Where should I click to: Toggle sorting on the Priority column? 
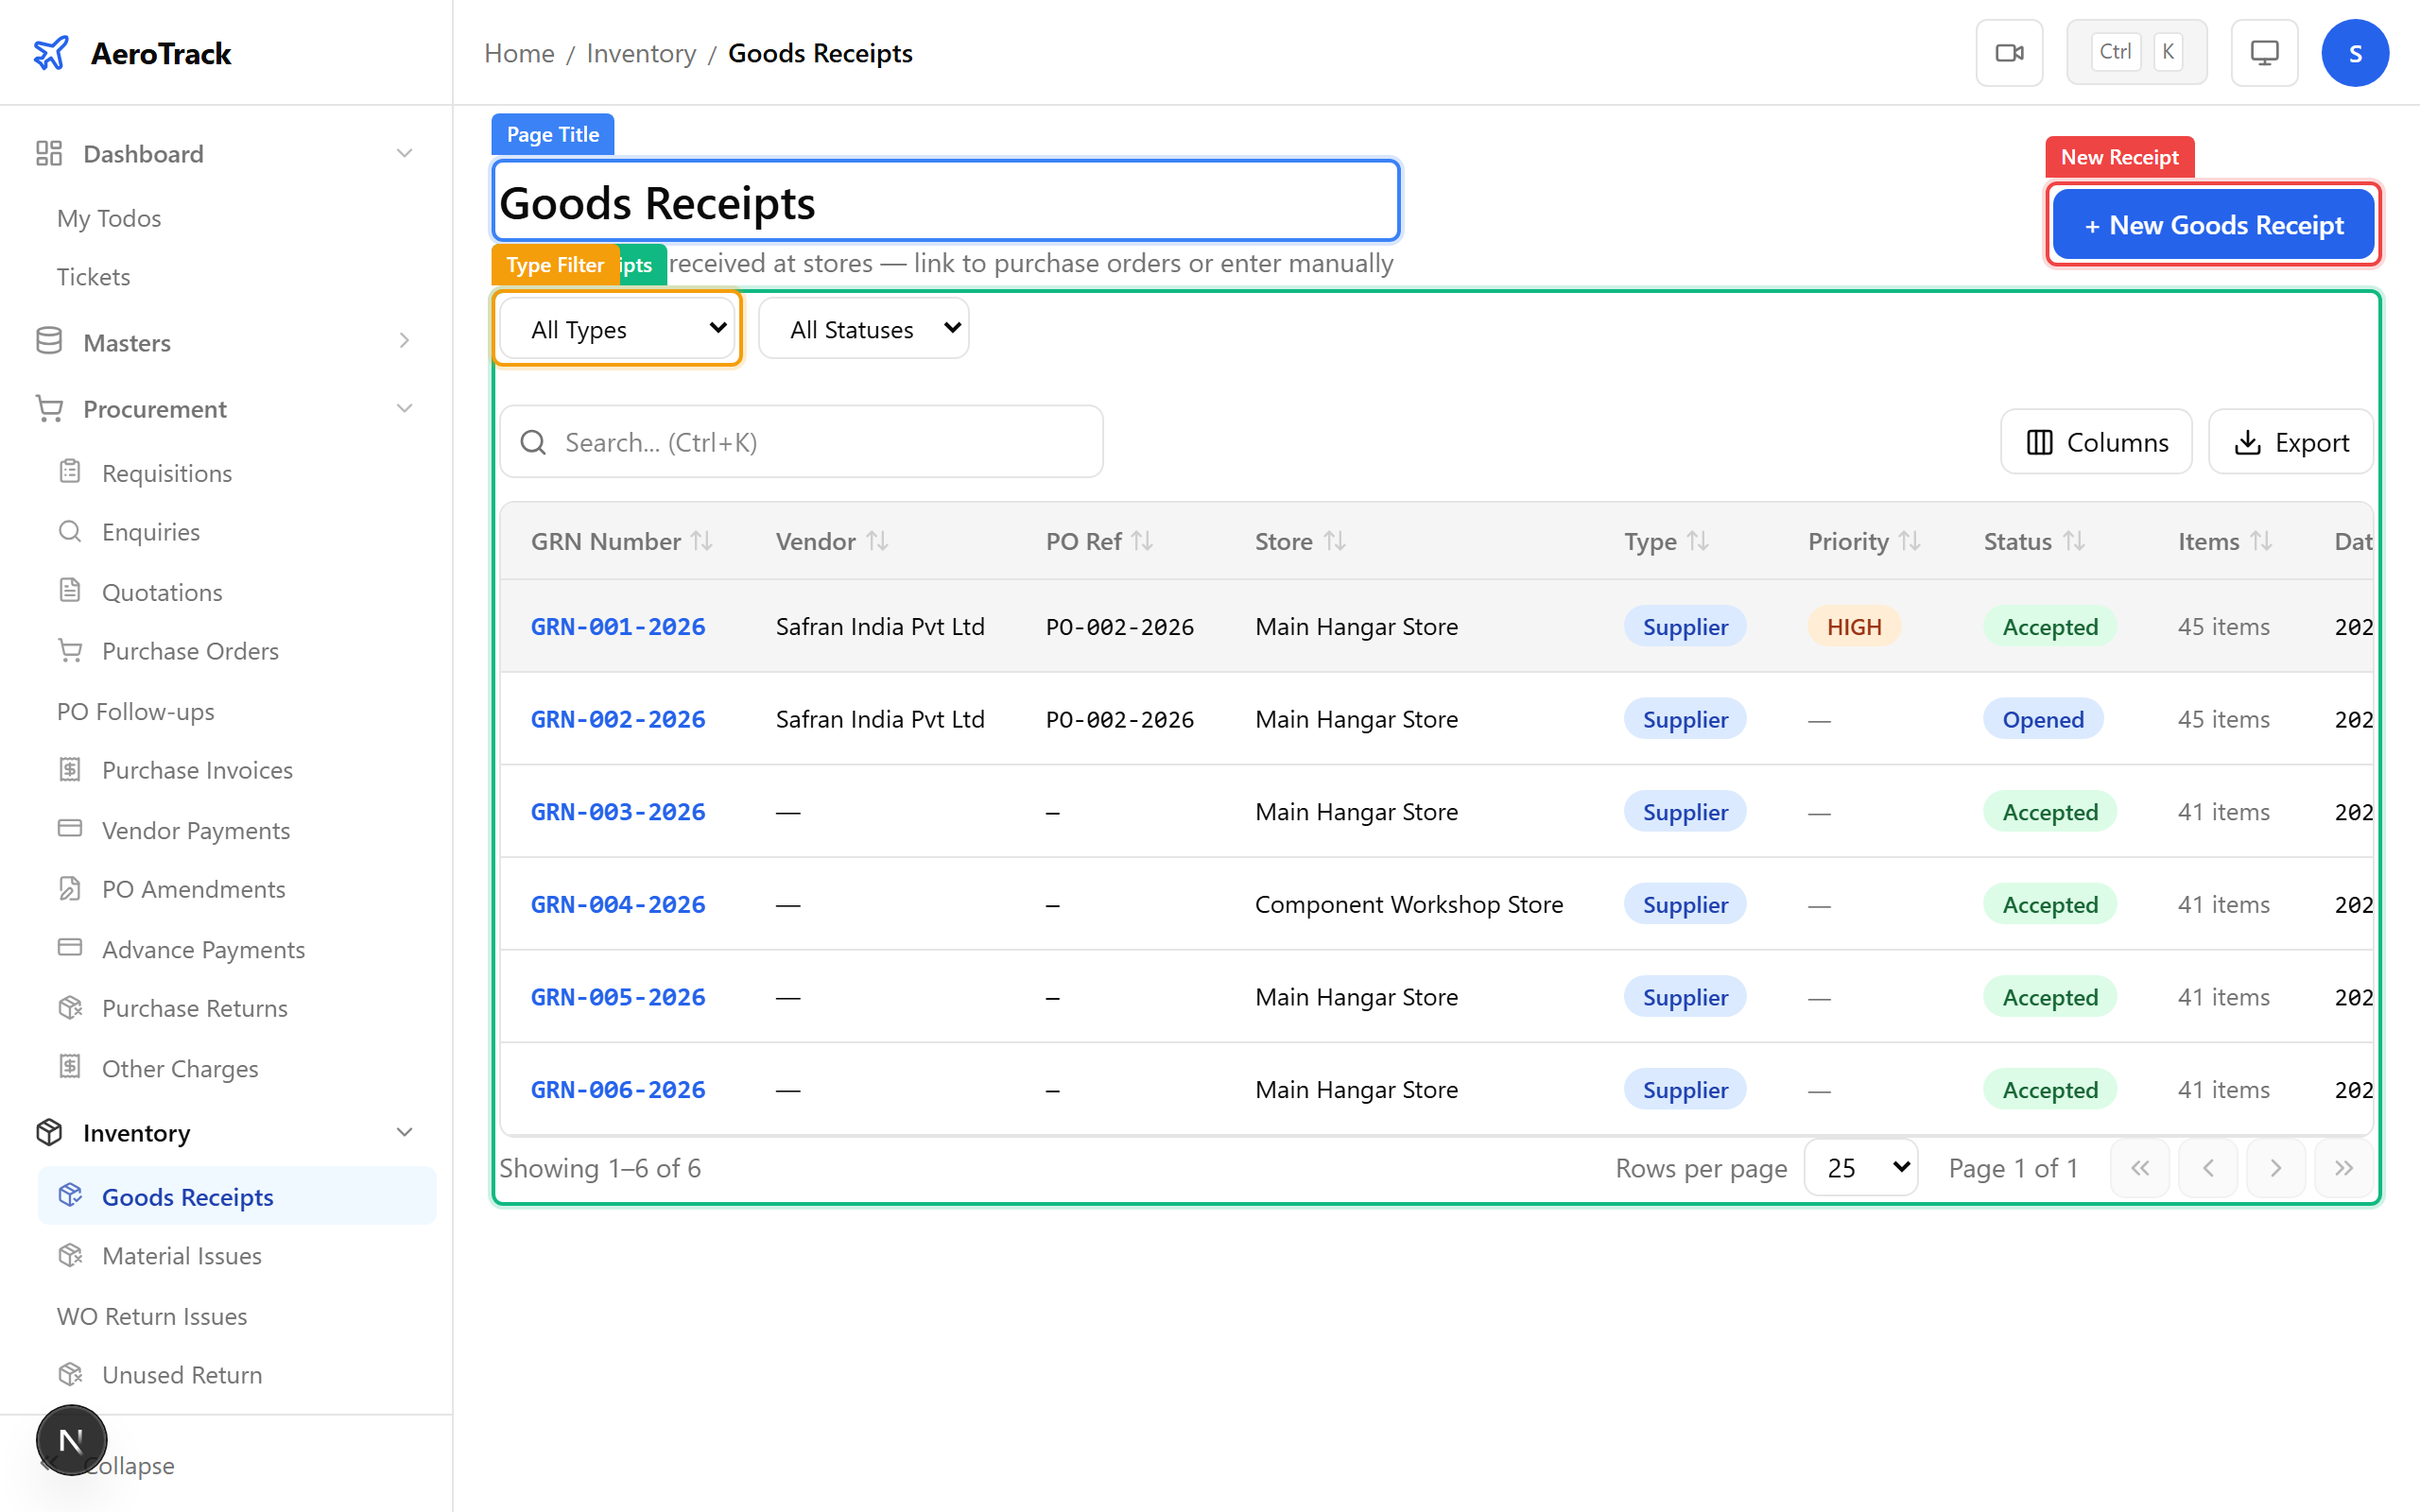[1908, 541]
